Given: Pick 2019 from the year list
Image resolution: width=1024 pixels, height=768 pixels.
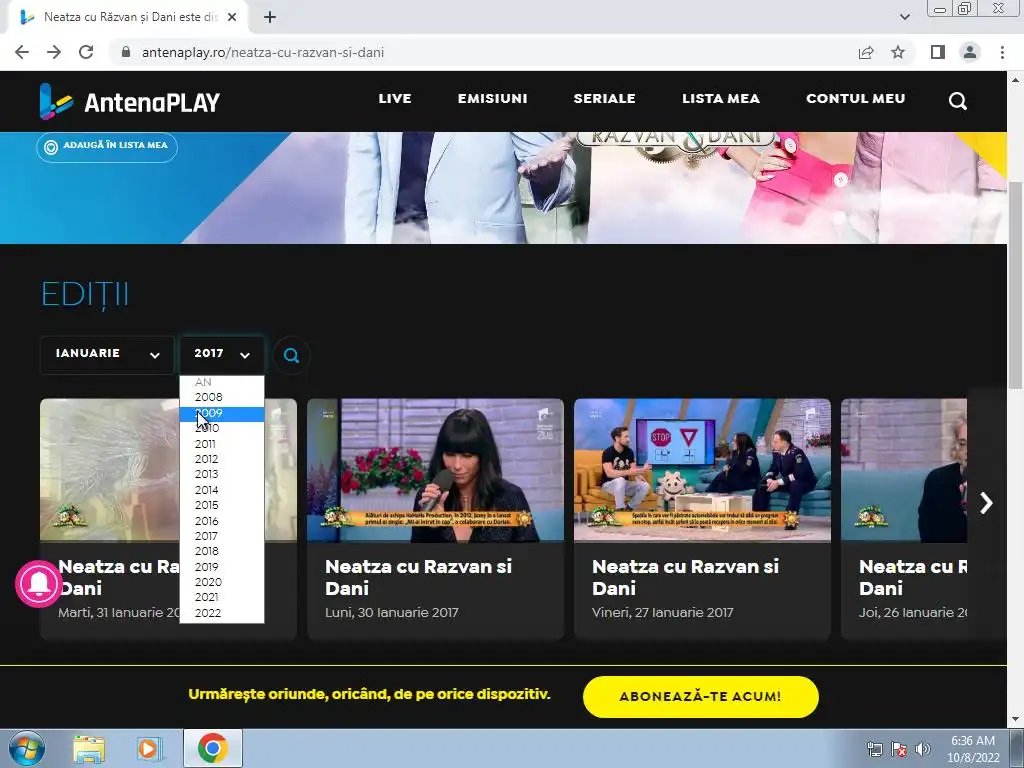Looking at the screenshot, I should coord(222,567).
